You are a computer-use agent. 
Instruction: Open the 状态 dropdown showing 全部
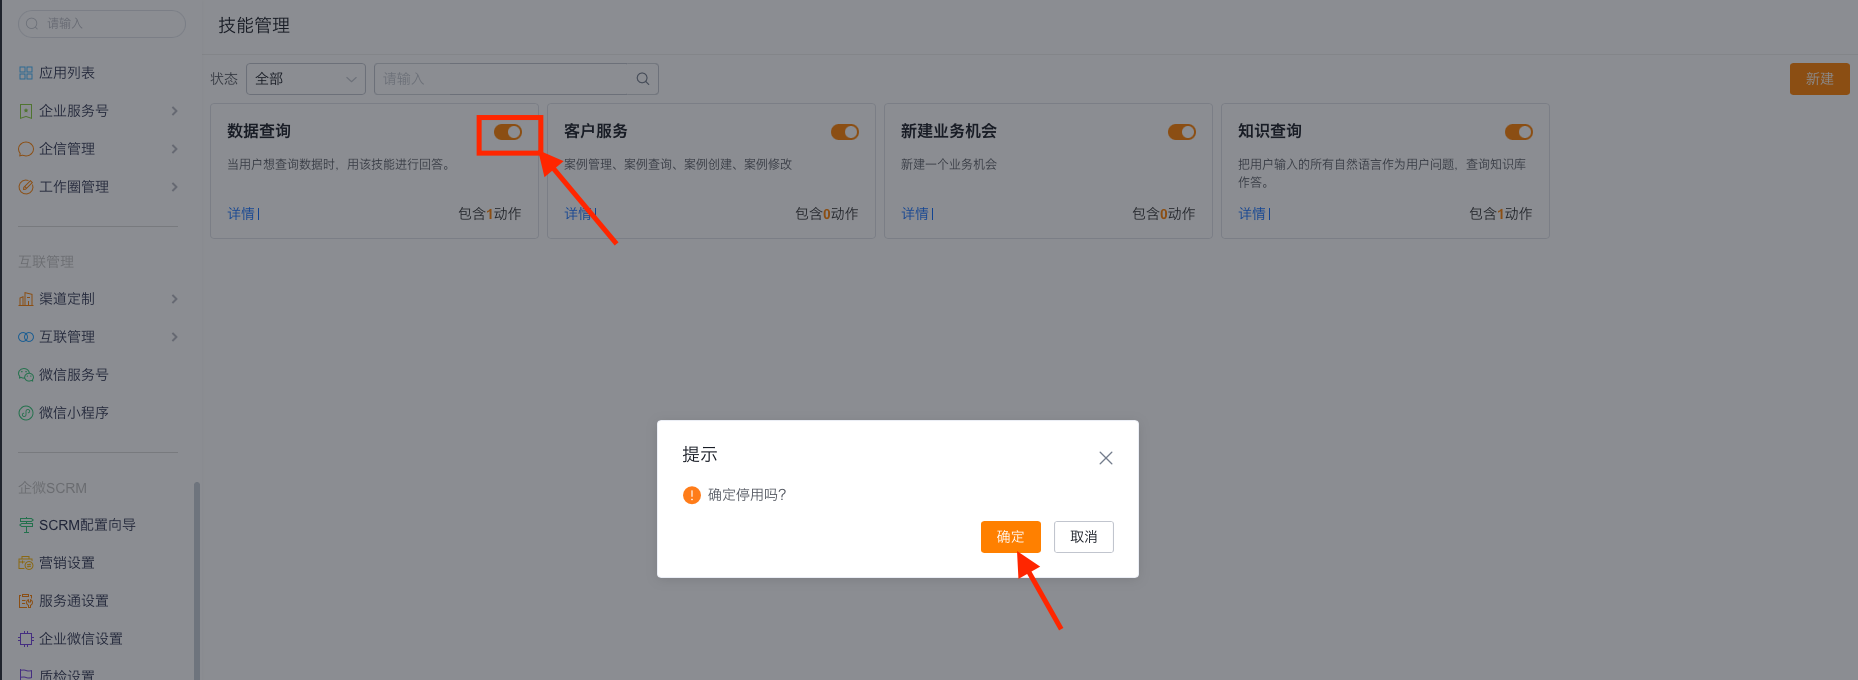pos(306,79)
